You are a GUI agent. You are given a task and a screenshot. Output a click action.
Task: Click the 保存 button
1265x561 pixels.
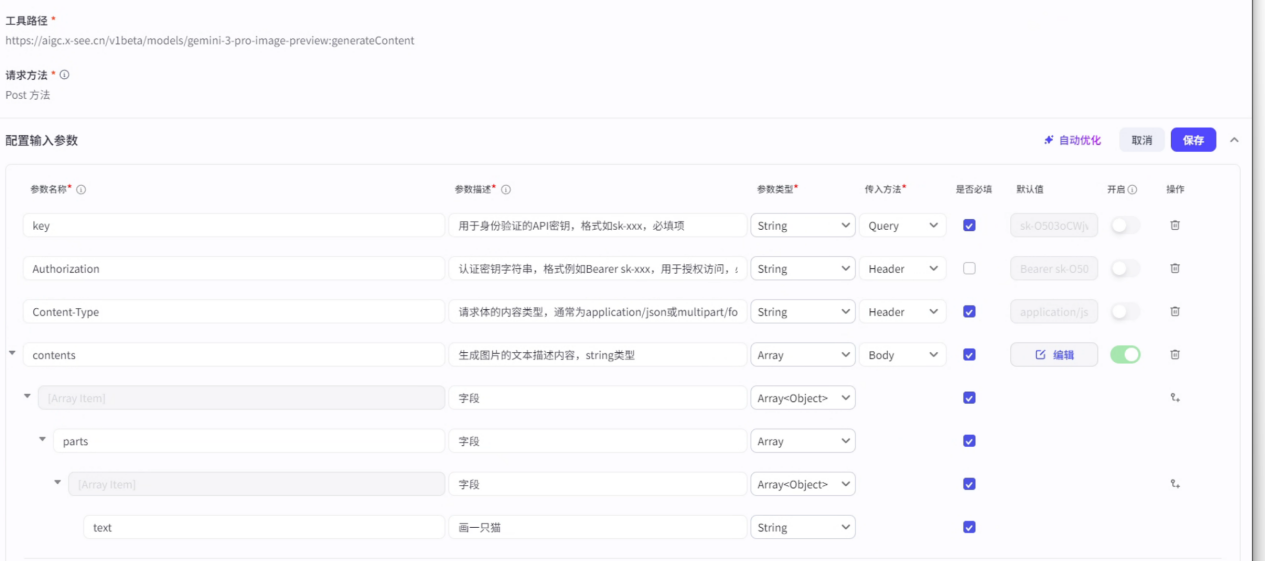point(1193,140)
